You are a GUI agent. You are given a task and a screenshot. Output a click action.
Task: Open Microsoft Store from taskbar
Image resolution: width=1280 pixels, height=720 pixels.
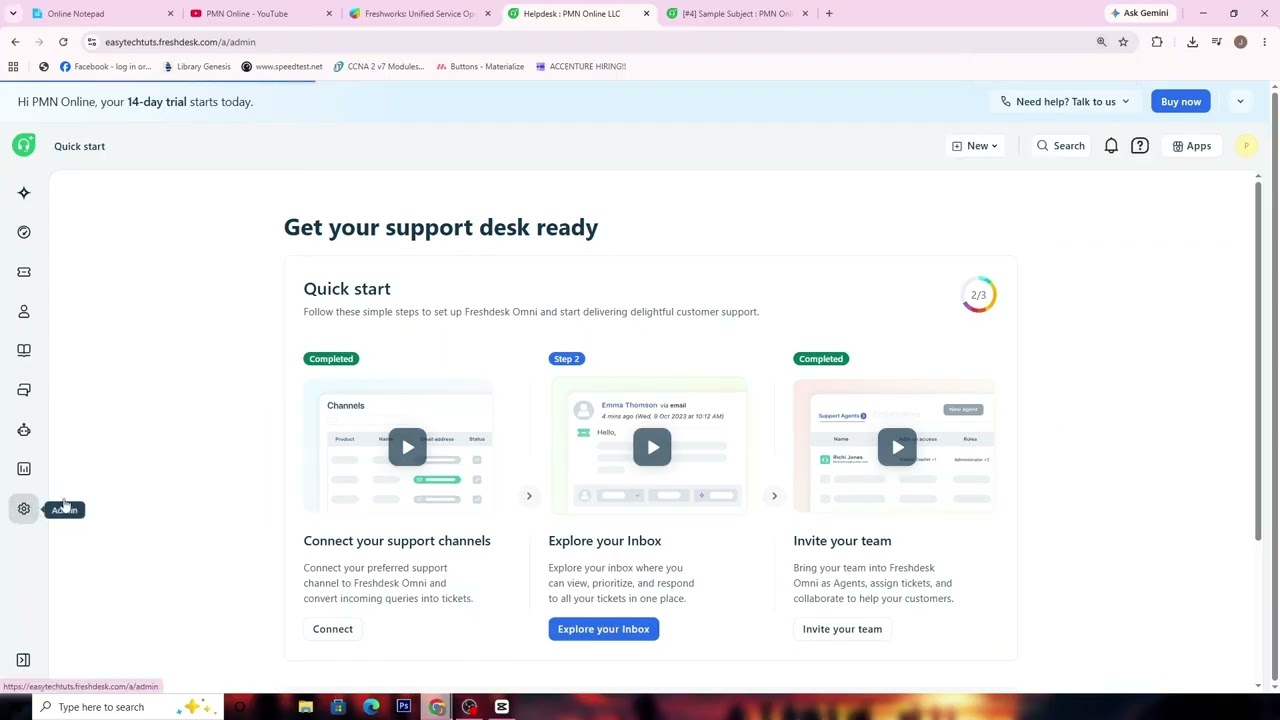pos(338,708)
